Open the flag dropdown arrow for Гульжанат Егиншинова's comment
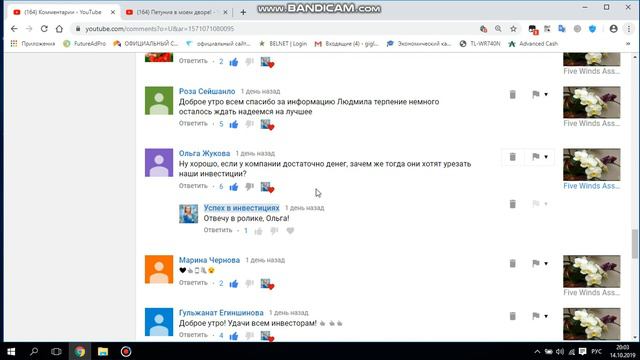 pyautogui.click(x=546, y=316)
